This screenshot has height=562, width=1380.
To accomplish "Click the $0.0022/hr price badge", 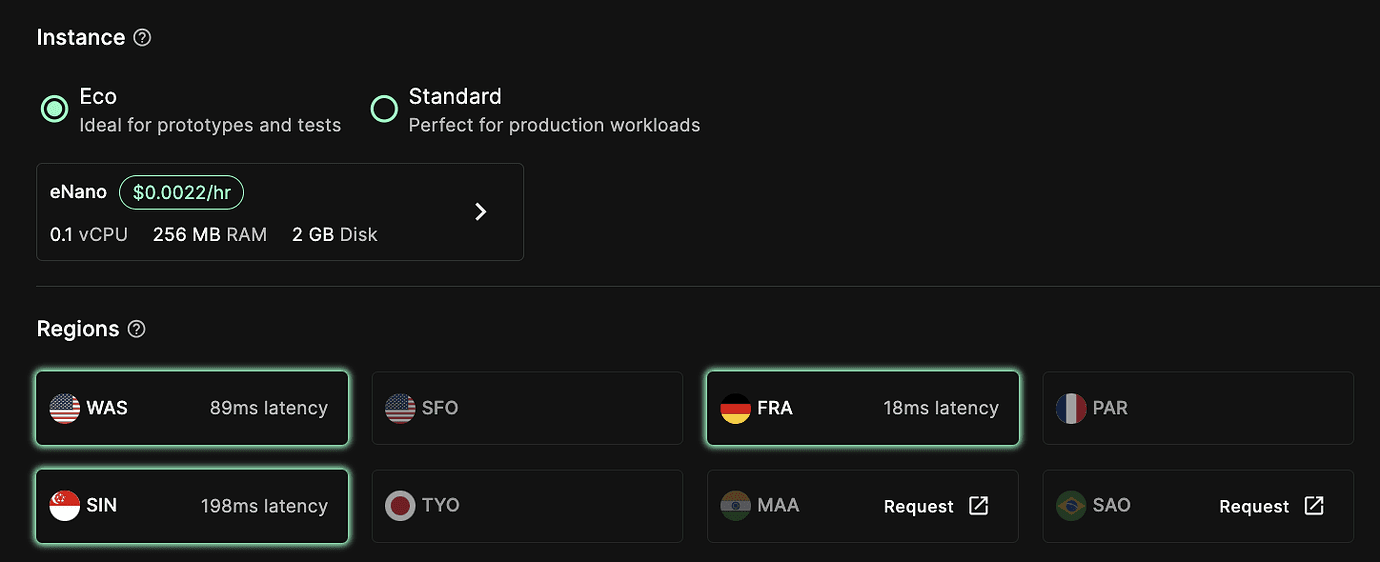I will [x=181, y=192].
